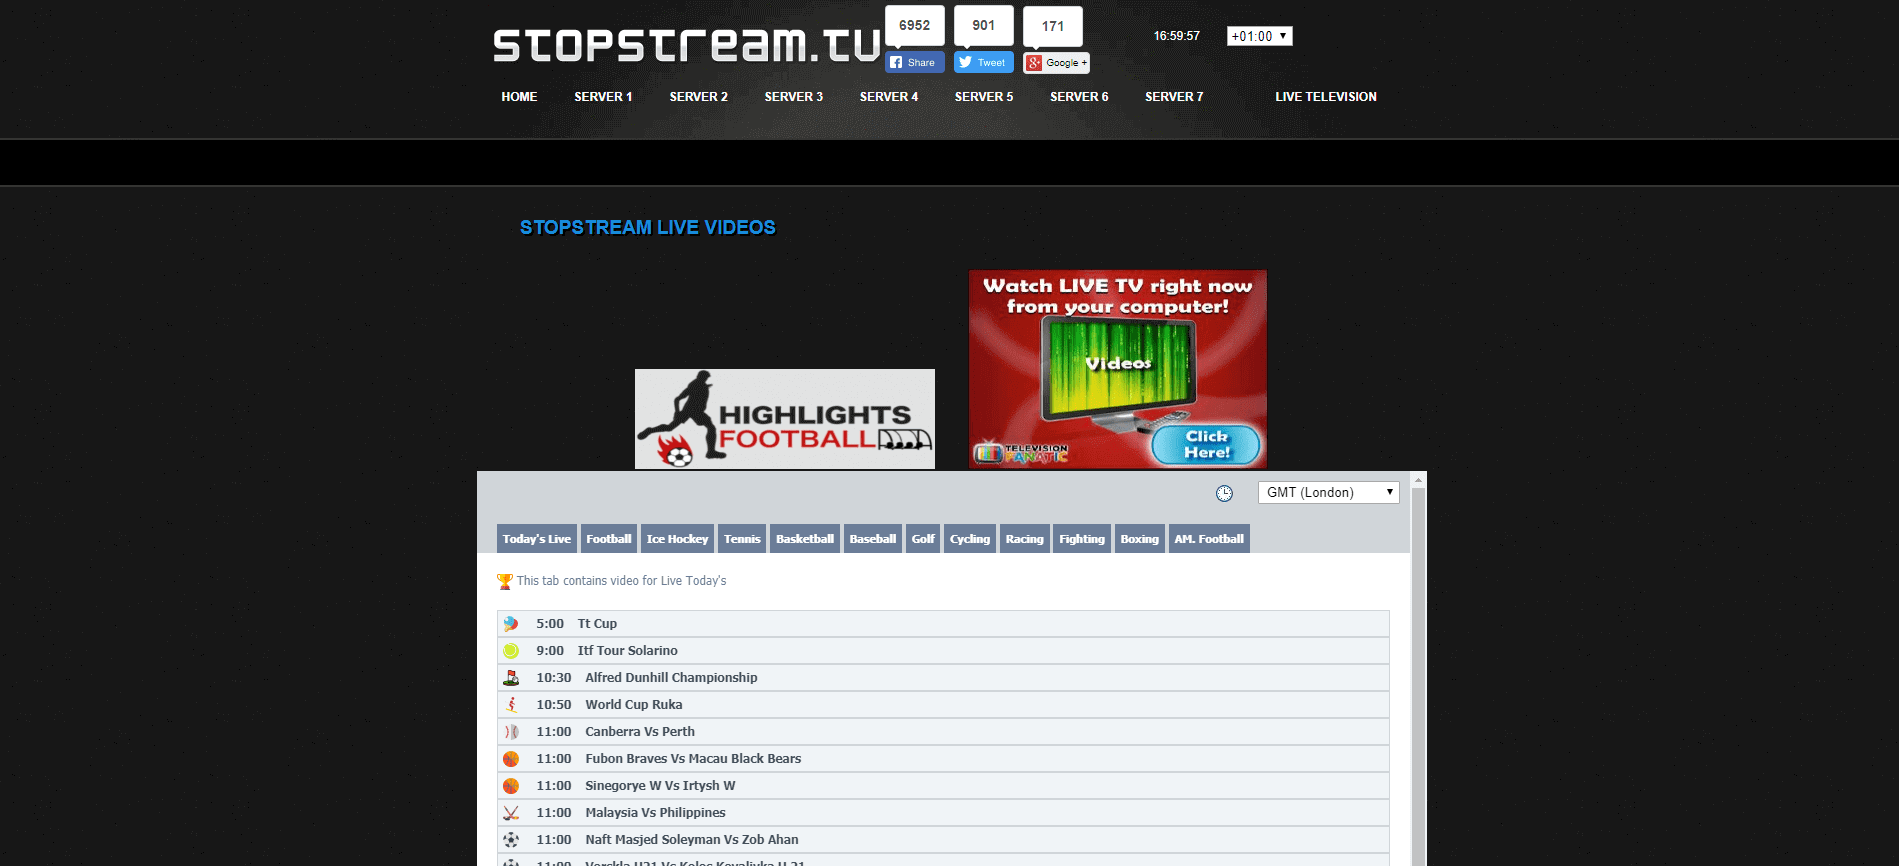Open the Tt Cup event row
Image resolution: width=1899 pixels, height=866 pixels.
[943, 623]
